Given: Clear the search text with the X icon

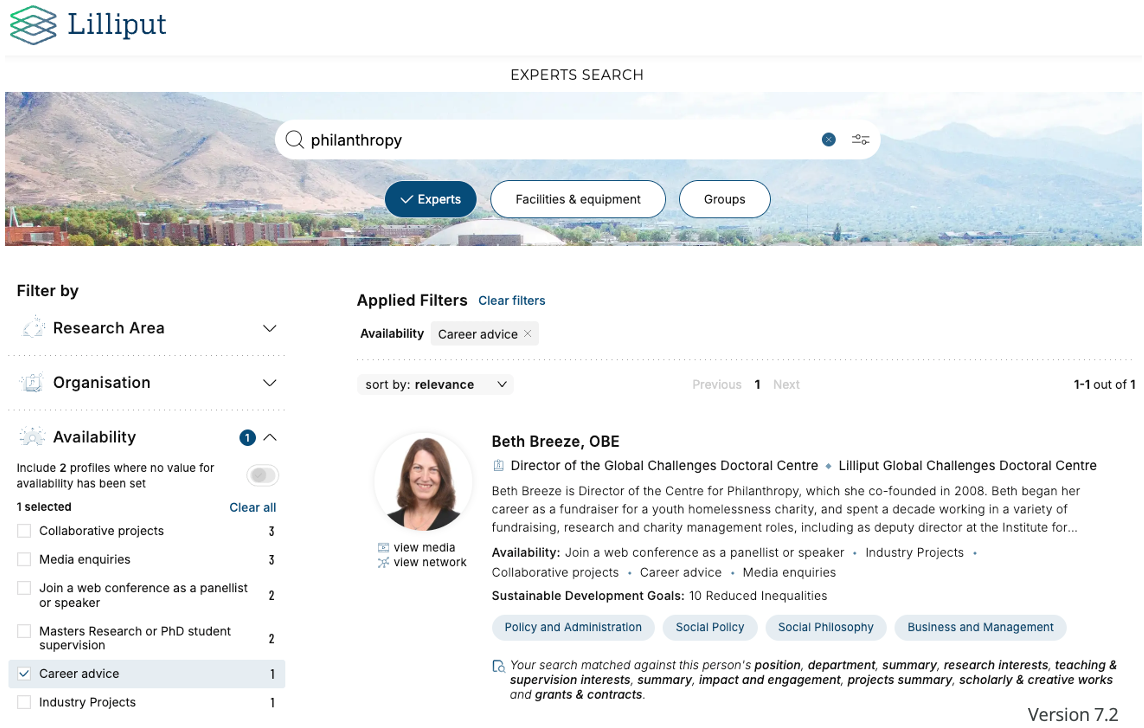Looking at the screenshot, I should pyautogui.click(x=828, y=140).
